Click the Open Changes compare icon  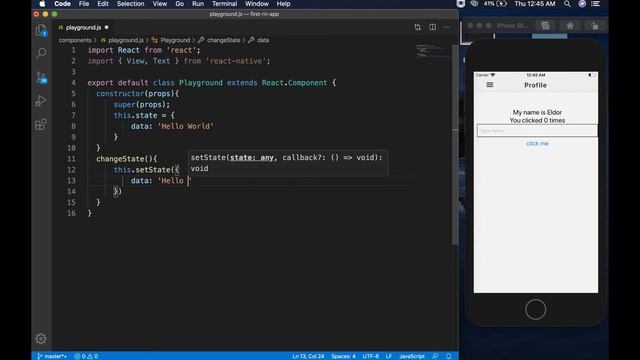click(417, 27)
